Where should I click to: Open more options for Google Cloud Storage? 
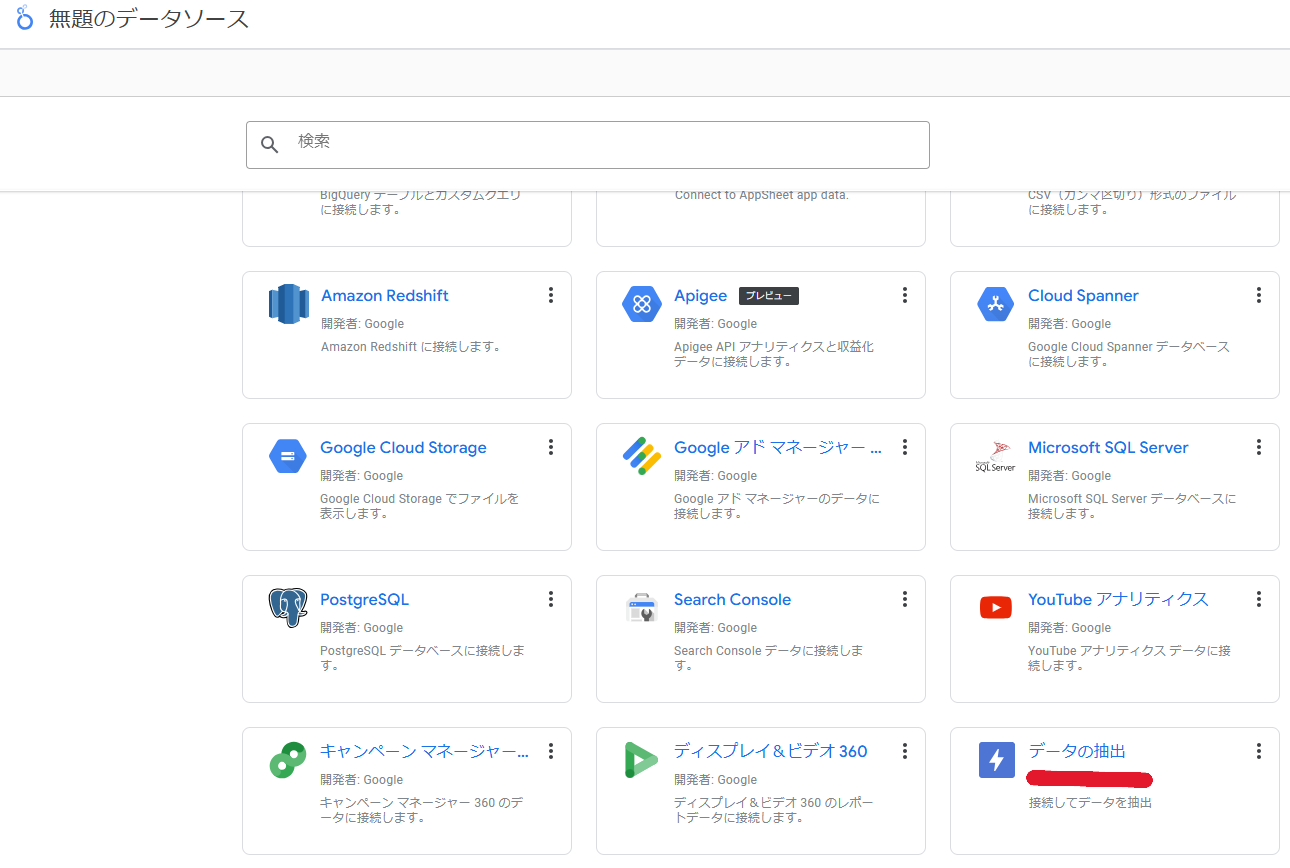point(550,447)
